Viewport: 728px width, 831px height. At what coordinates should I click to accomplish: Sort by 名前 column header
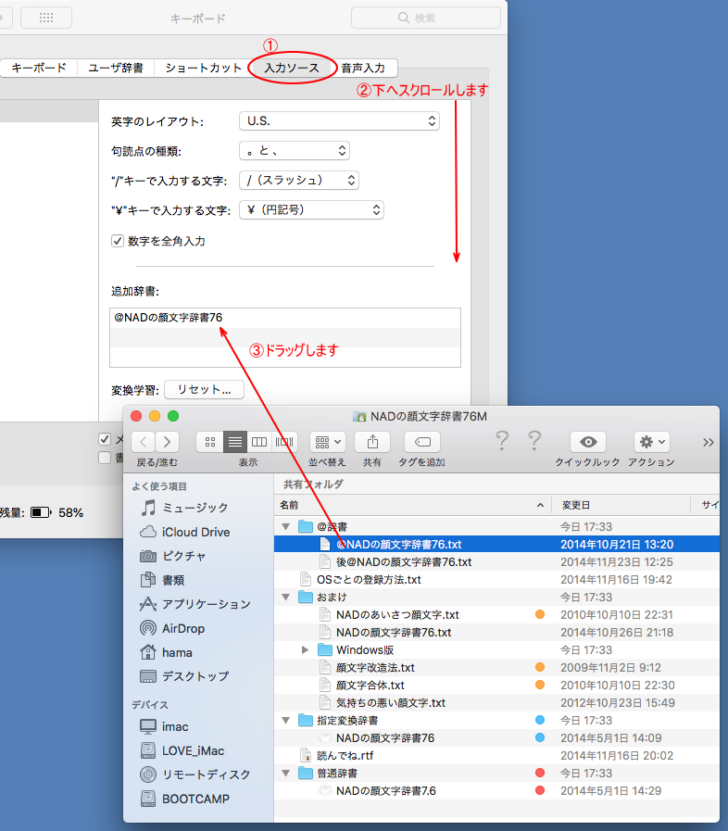(x=413, y=505)
